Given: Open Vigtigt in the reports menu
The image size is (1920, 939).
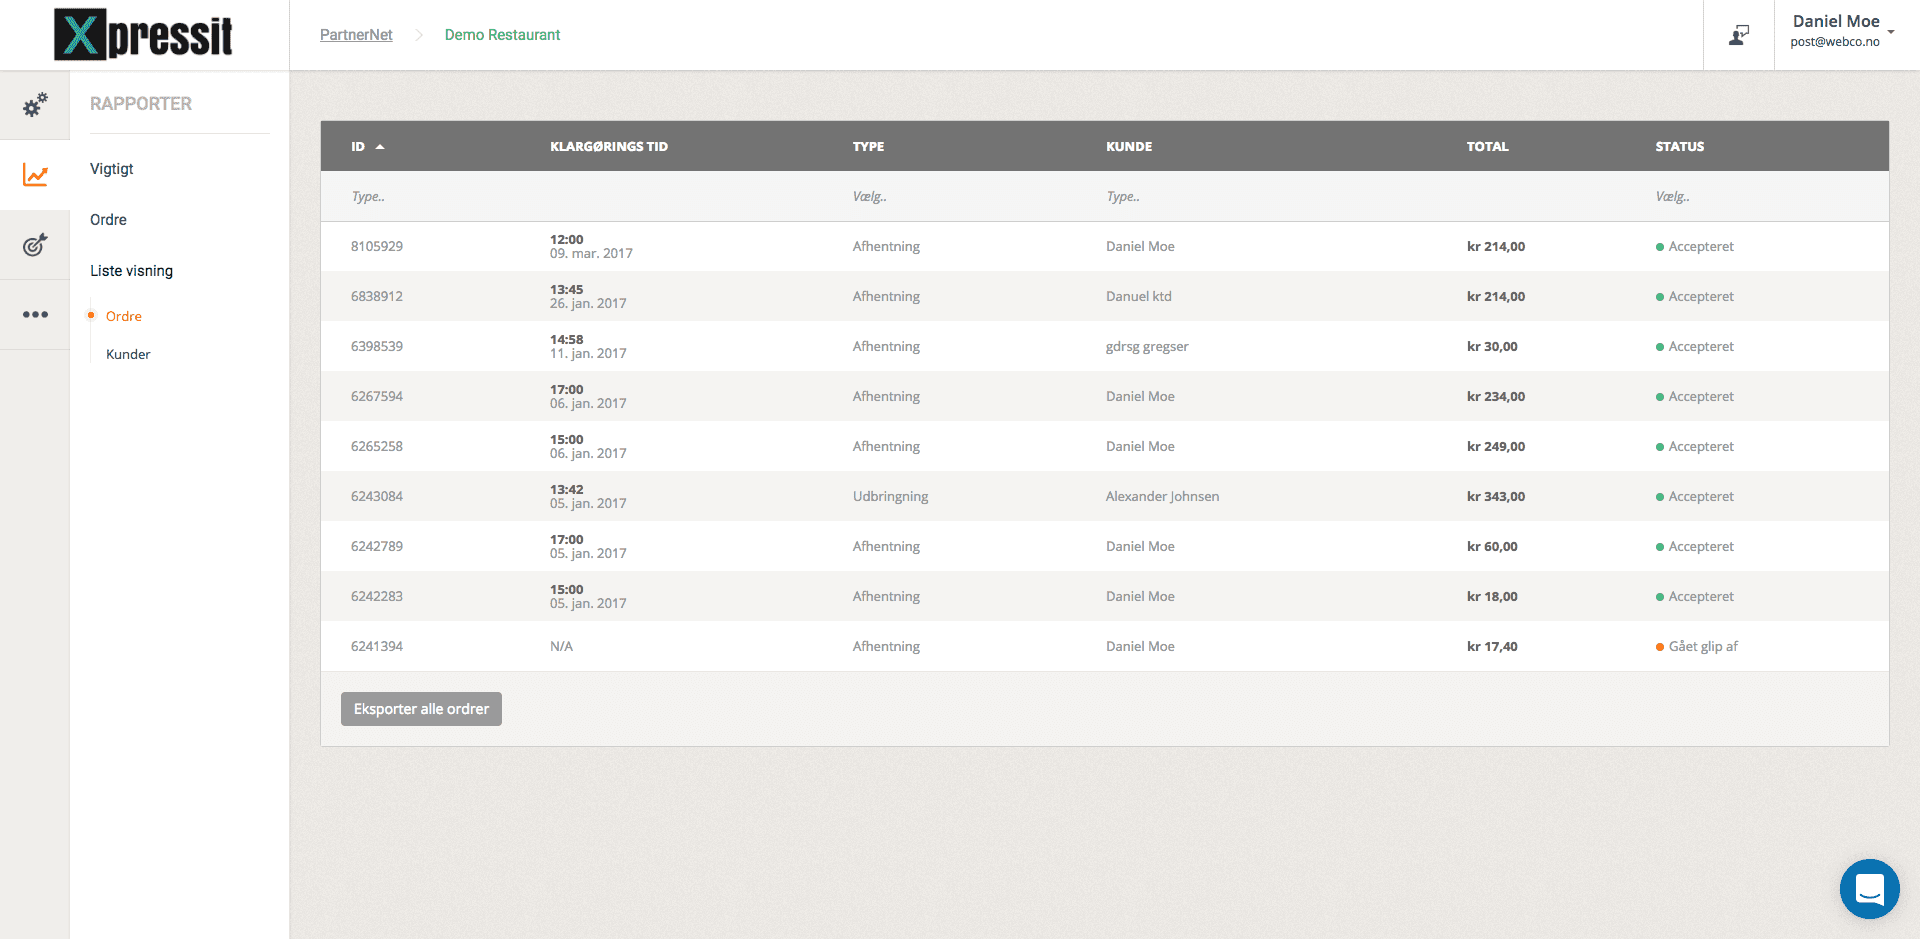Looking at the screenshot, I should point(111,169).
